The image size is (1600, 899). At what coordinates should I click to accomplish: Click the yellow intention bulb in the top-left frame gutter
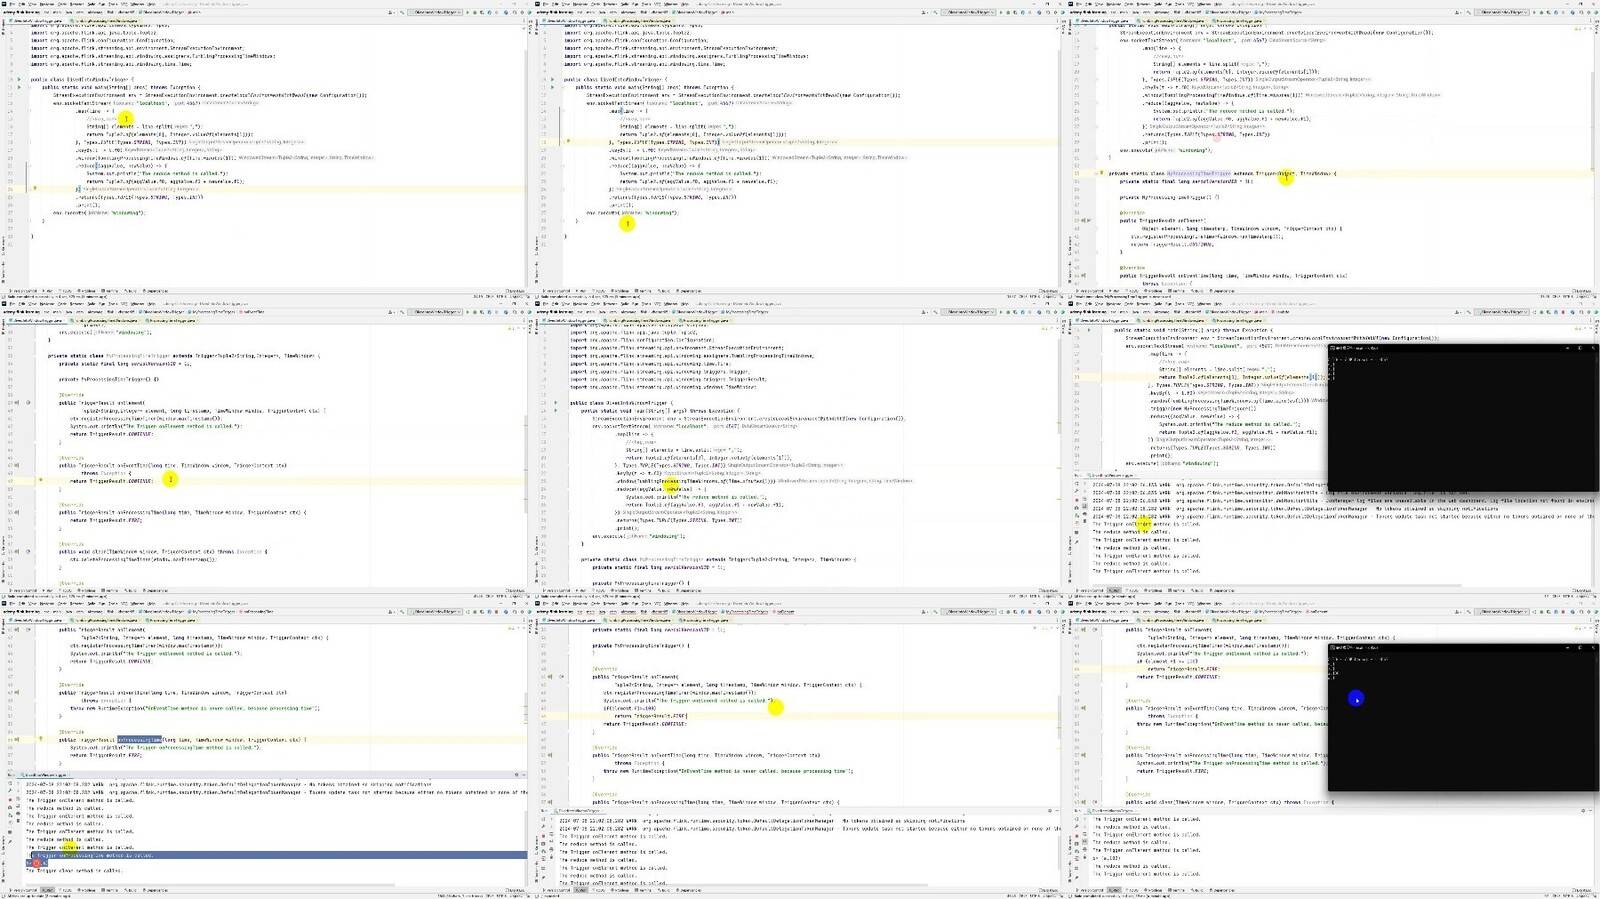click(35, 188)
